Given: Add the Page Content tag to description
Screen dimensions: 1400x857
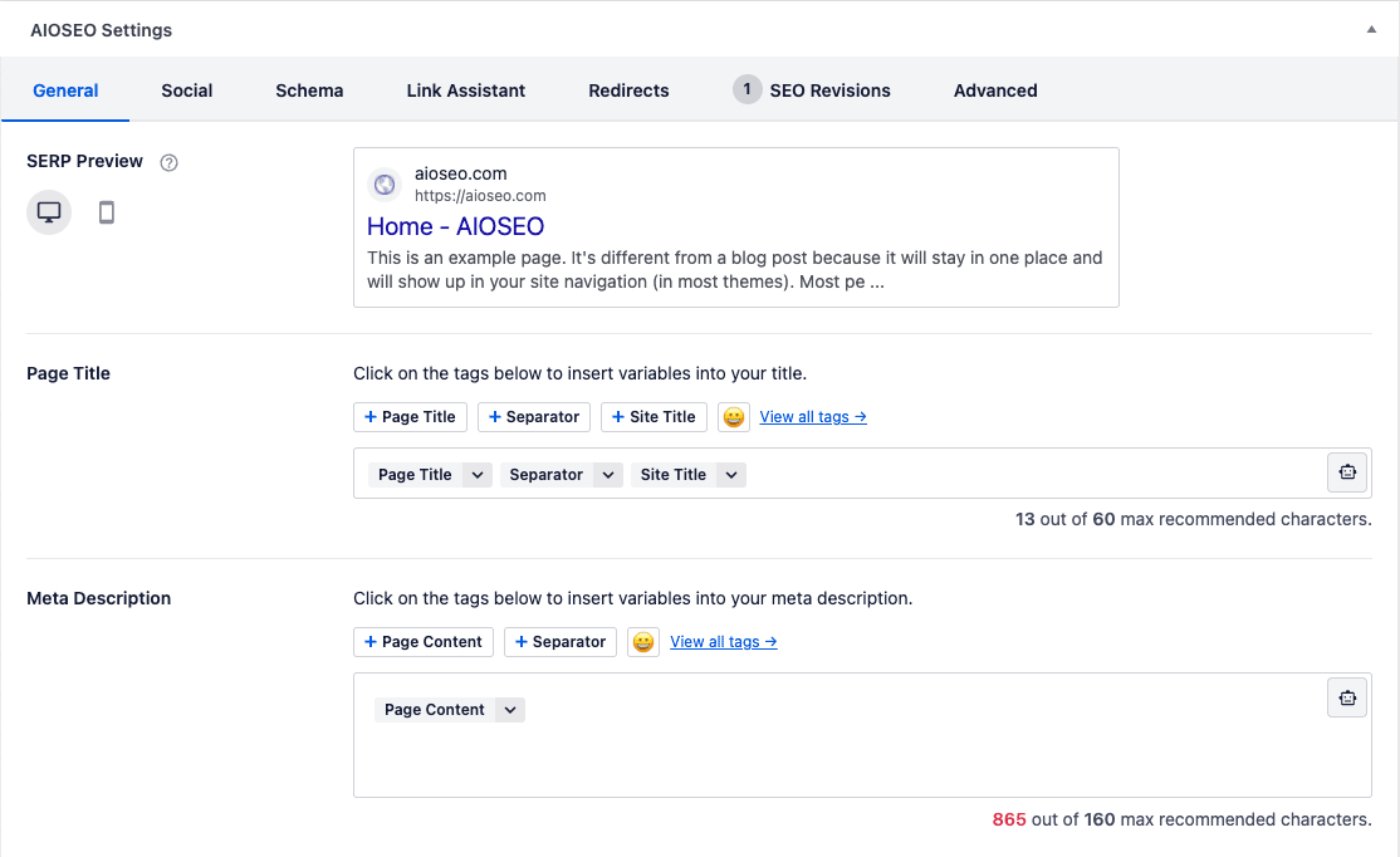Looking at the screenshot, I should [x=423, y=642].
